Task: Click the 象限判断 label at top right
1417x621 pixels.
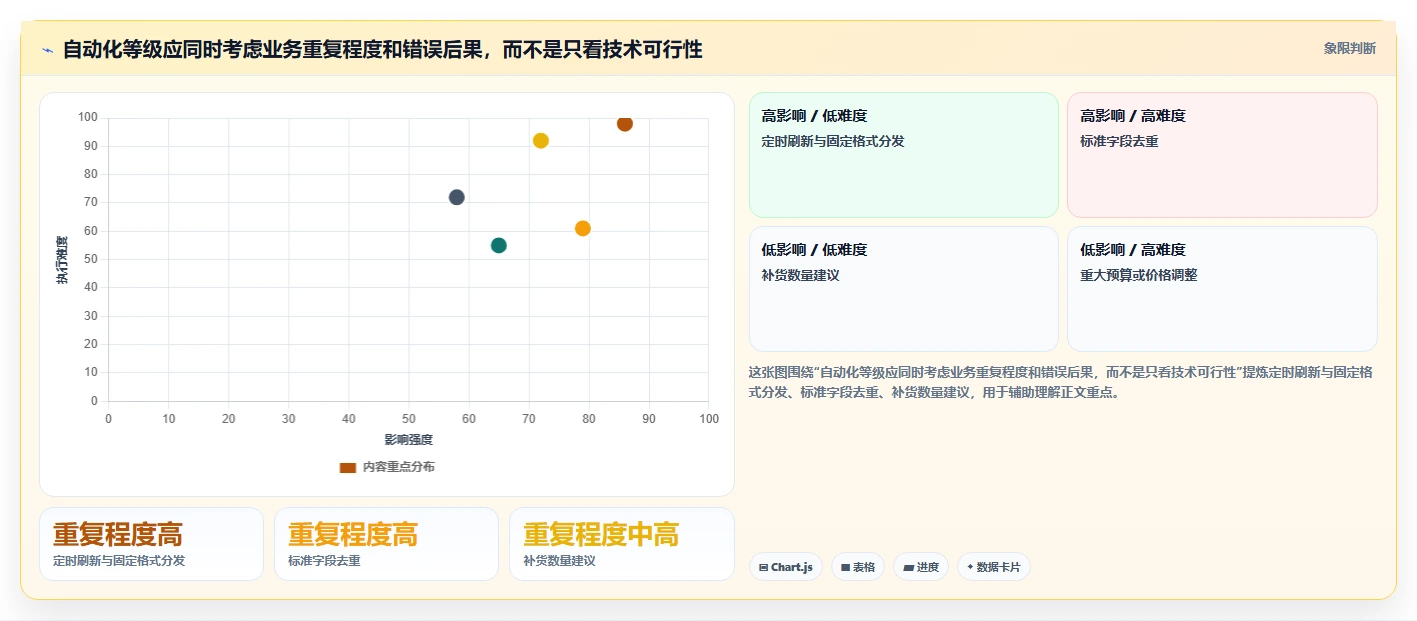Action: [1349, 48]
